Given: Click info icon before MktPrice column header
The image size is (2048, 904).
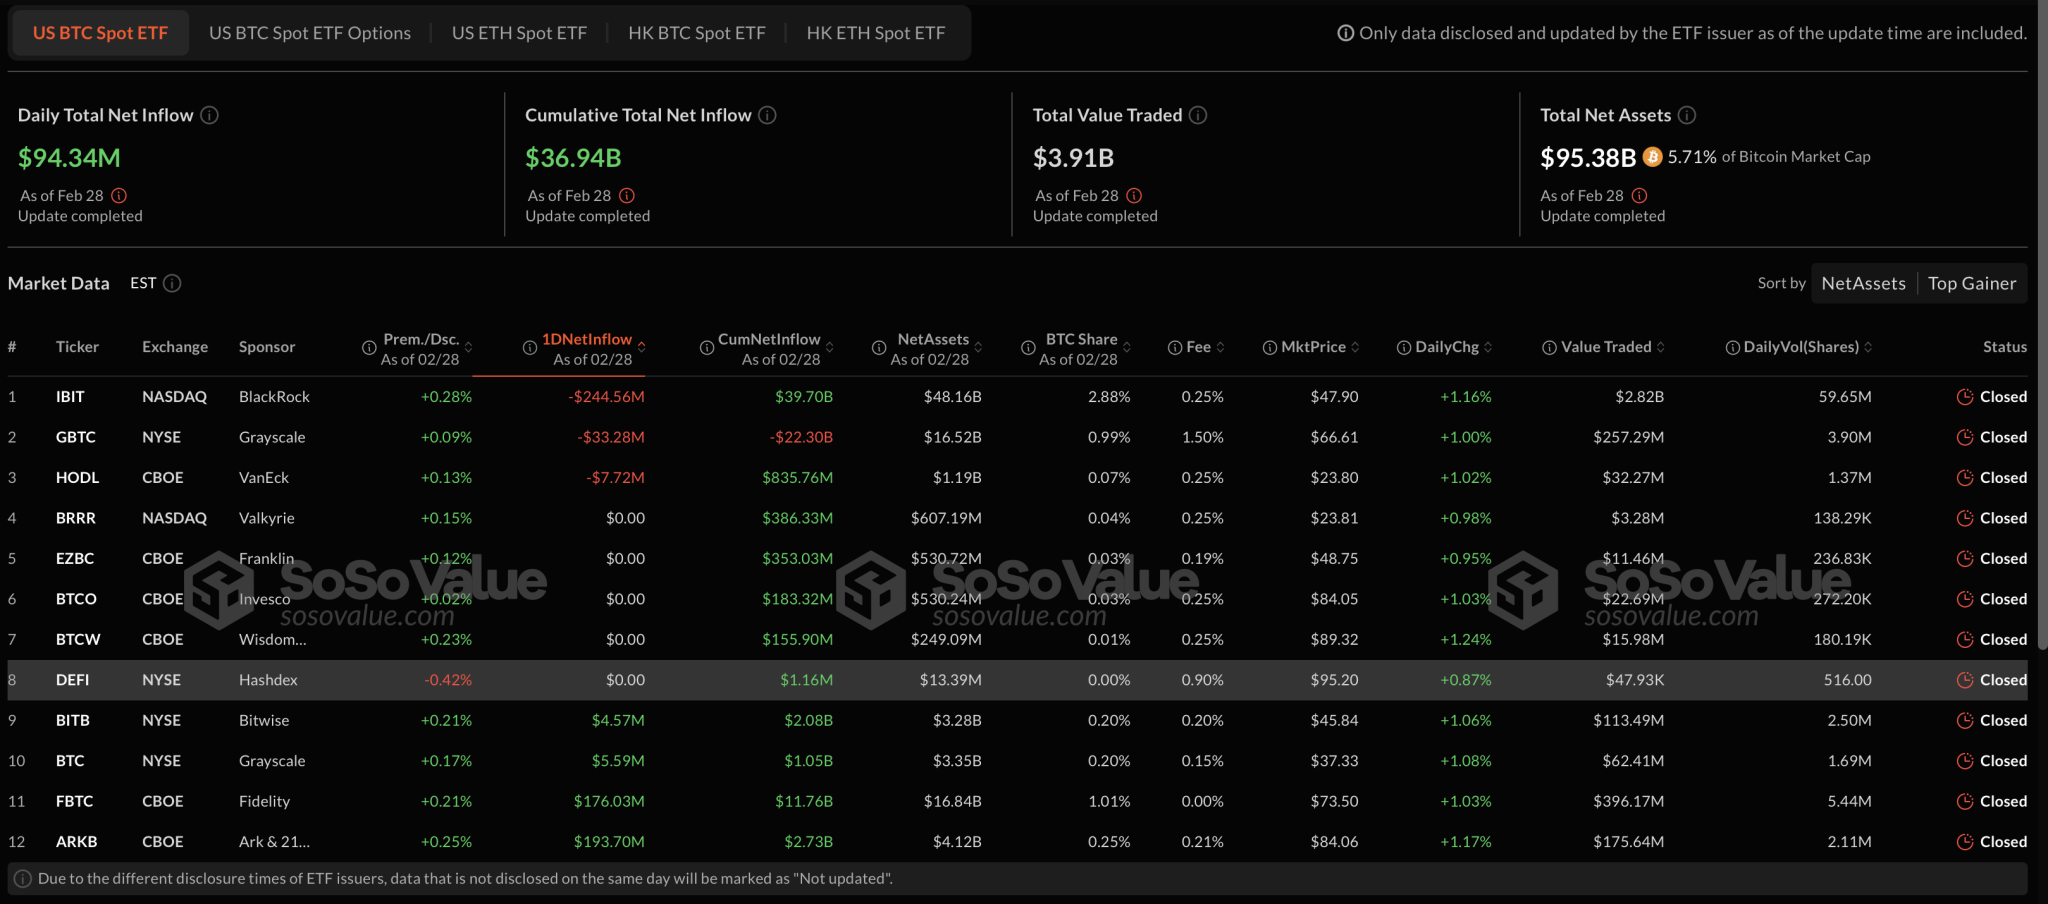Looking at the screenshot, I should [1270, 348].
